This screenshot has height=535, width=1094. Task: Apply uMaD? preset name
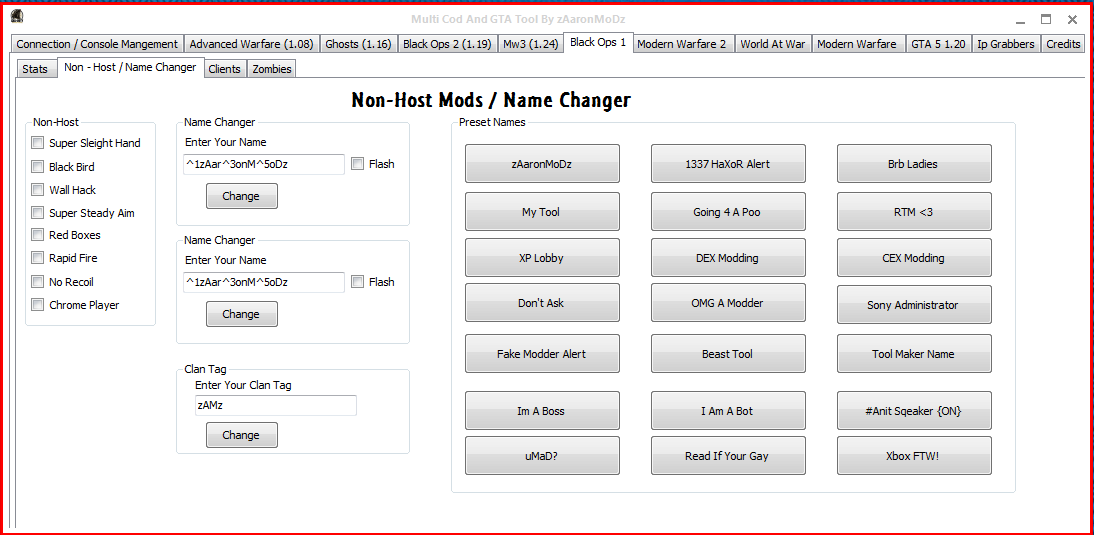click(542, 455)
